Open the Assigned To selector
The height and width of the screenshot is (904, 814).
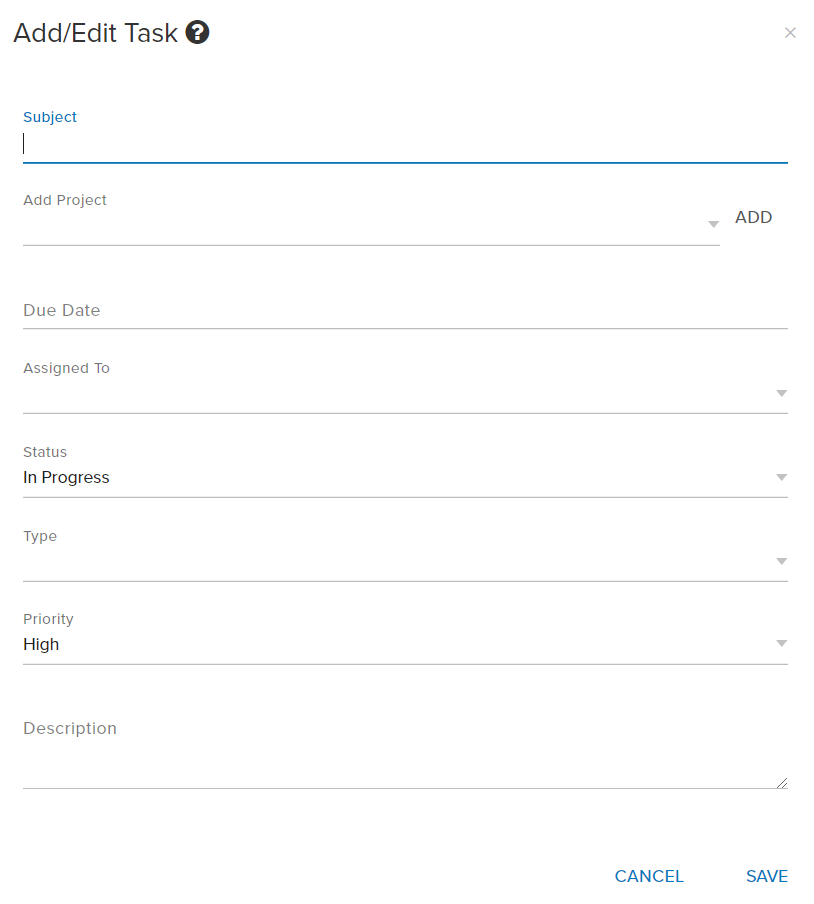[395, 394]
